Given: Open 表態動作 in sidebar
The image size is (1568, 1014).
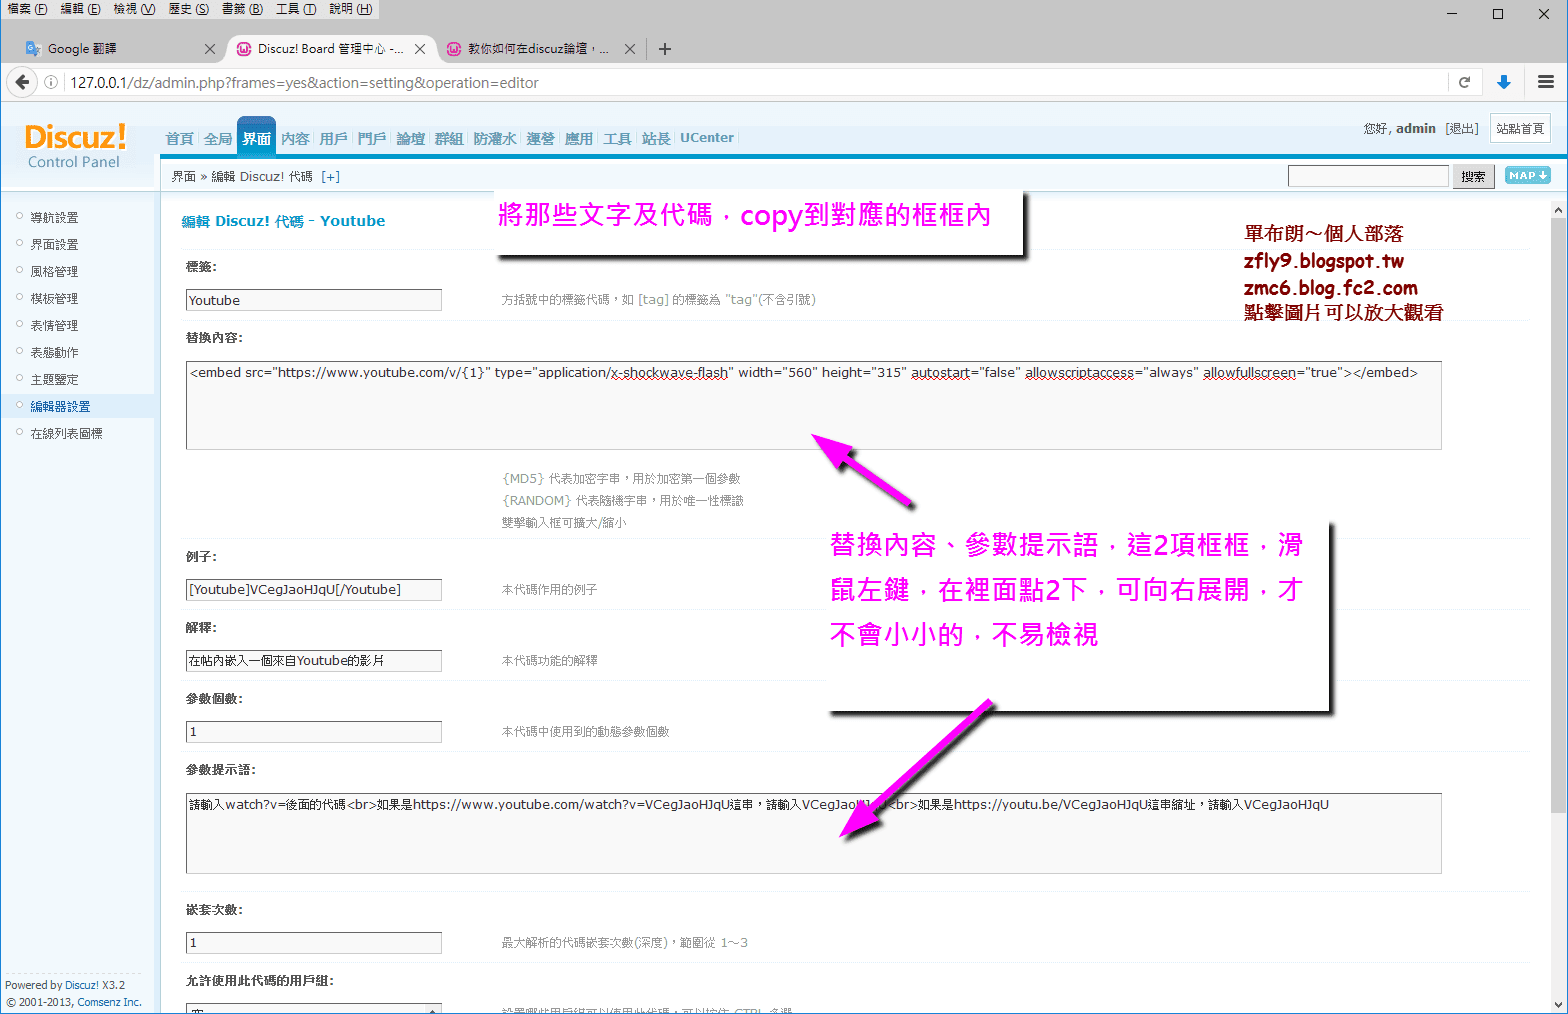Looking at the screenshot, I should pyautogui.click(x=54, y=353).
